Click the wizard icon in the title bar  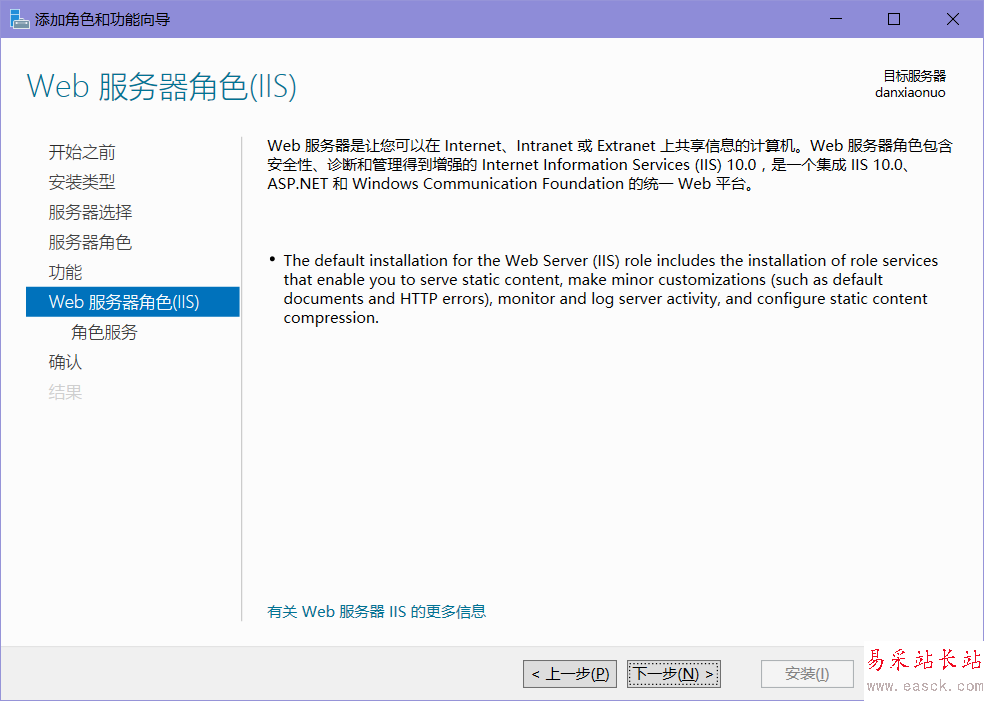click(19, 19)
